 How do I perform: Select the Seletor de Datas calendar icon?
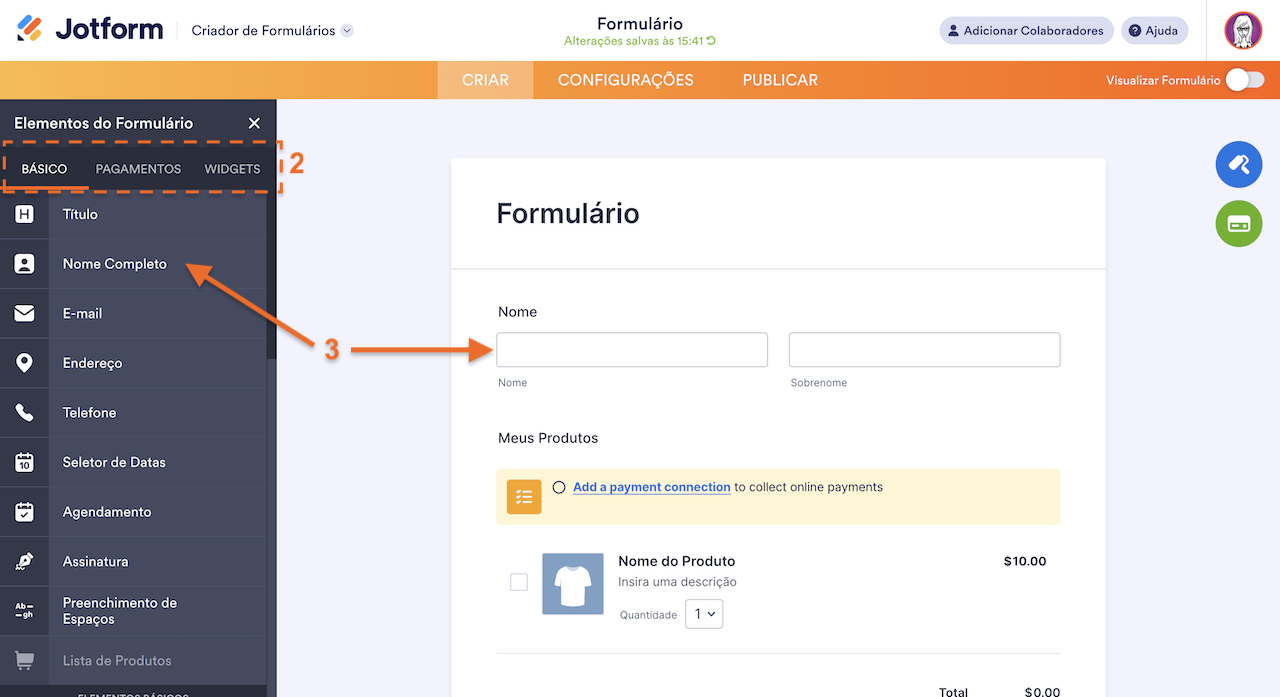pyautogui.click(x=24, y=462)
